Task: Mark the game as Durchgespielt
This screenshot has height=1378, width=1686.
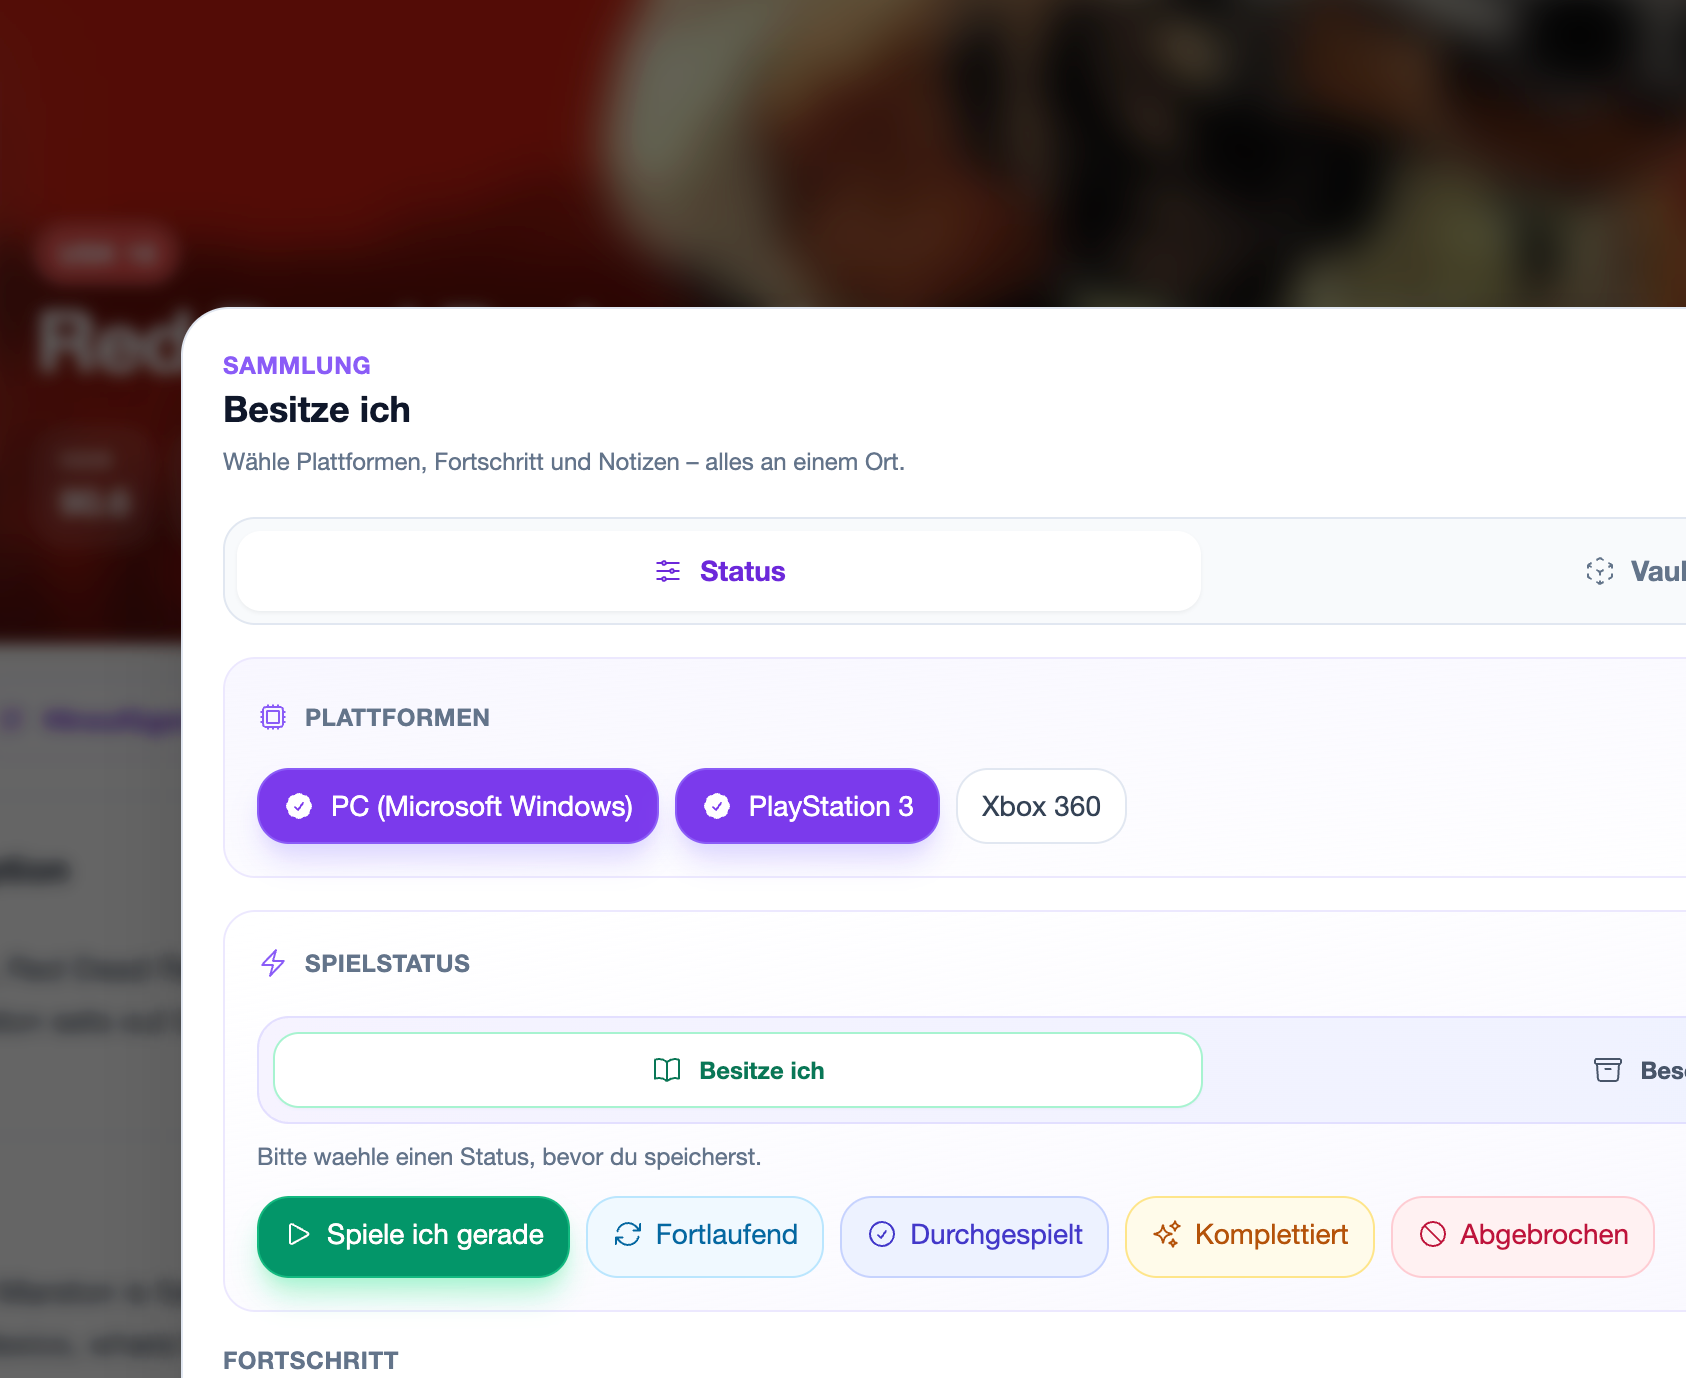Action: 974,1236
